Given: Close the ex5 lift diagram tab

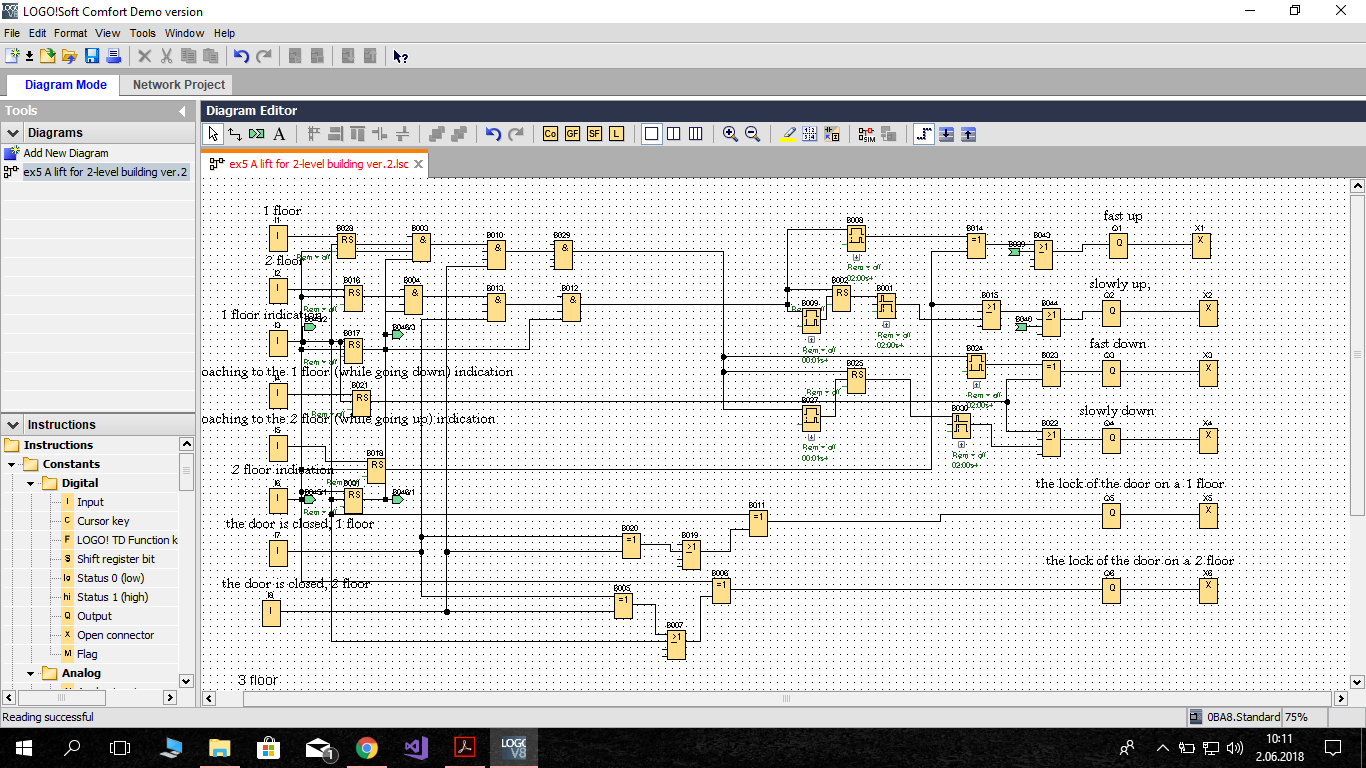Looking at the screenshot, I should (419, 164).
